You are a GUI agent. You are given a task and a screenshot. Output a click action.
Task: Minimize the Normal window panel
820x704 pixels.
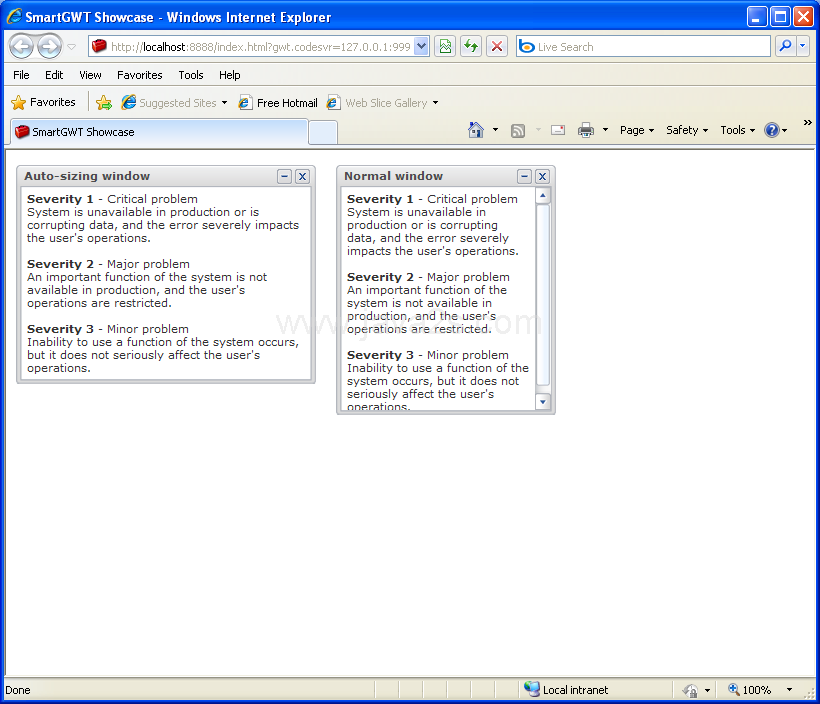525,176
